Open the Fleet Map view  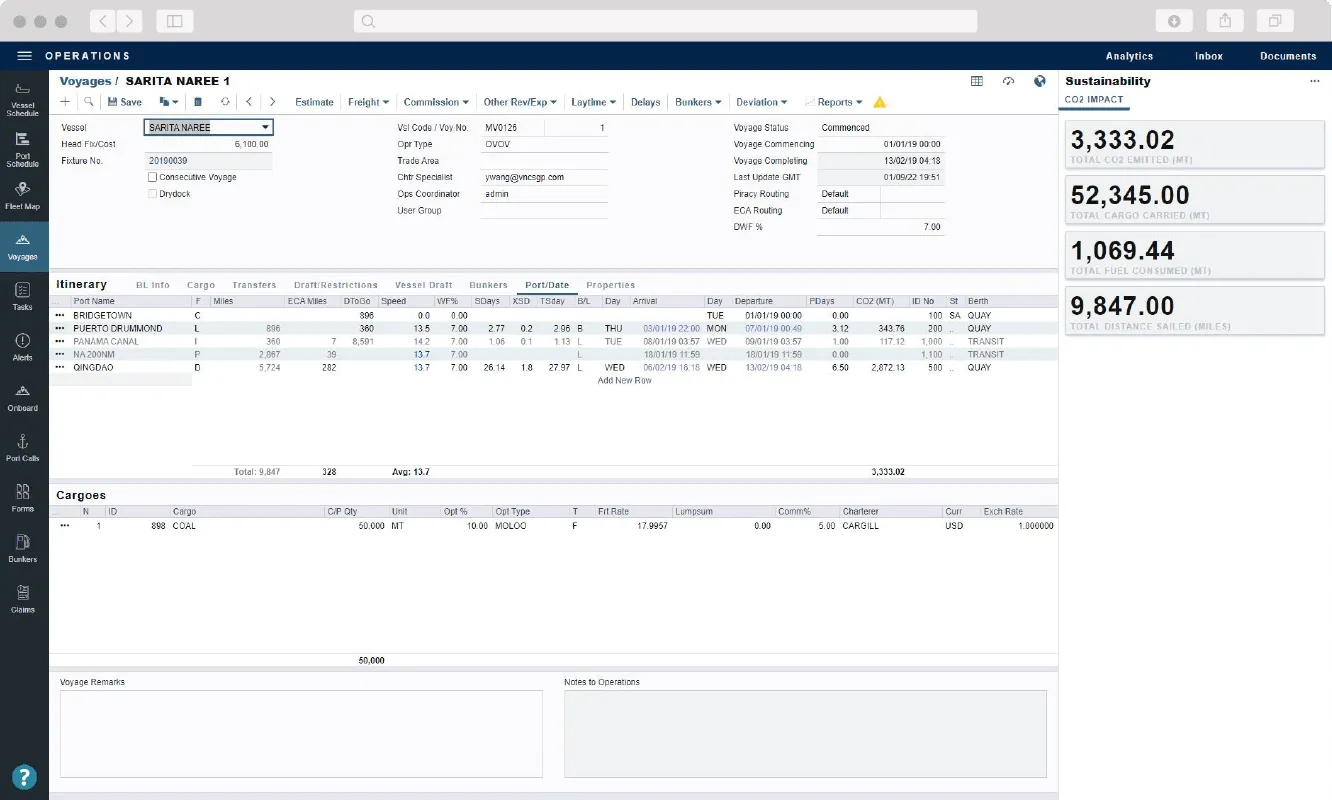tap(22, 193)
